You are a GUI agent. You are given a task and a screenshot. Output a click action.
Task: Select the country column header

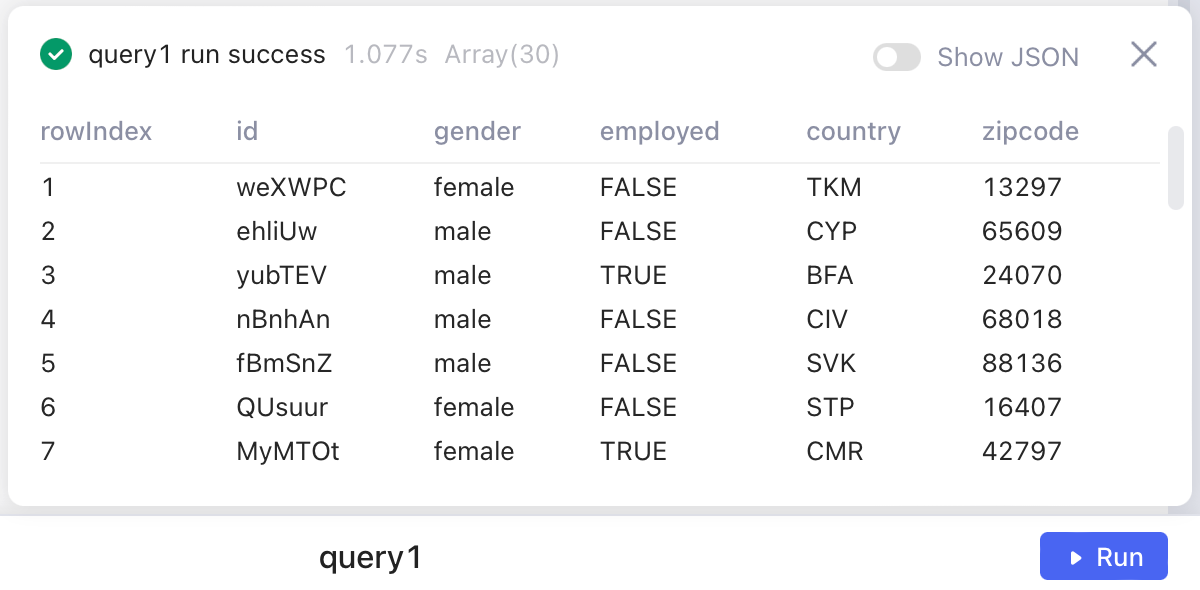click(x=853, y=131)
